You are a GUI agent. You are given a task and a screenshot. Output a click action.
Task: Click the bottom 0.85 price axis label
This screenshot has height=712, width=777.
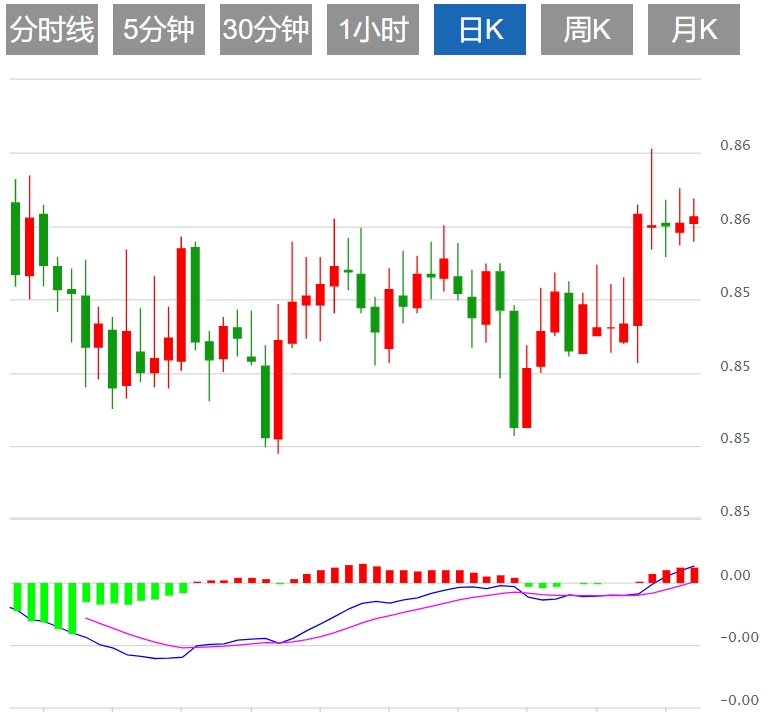735,511
